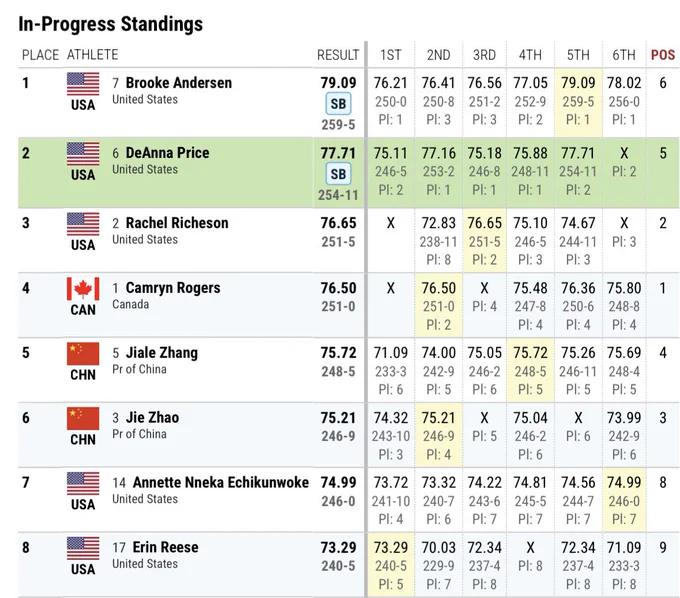Select the PLACE column header

40,55
